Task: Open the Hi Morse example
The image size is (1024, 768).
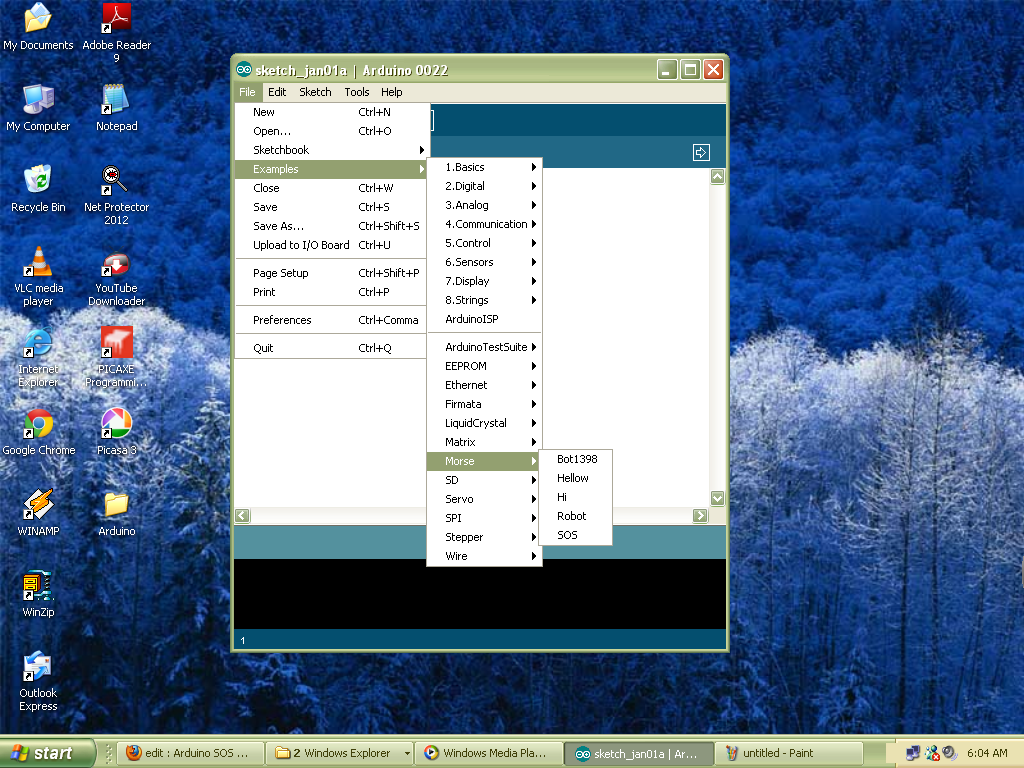Action: coord(576,497)
